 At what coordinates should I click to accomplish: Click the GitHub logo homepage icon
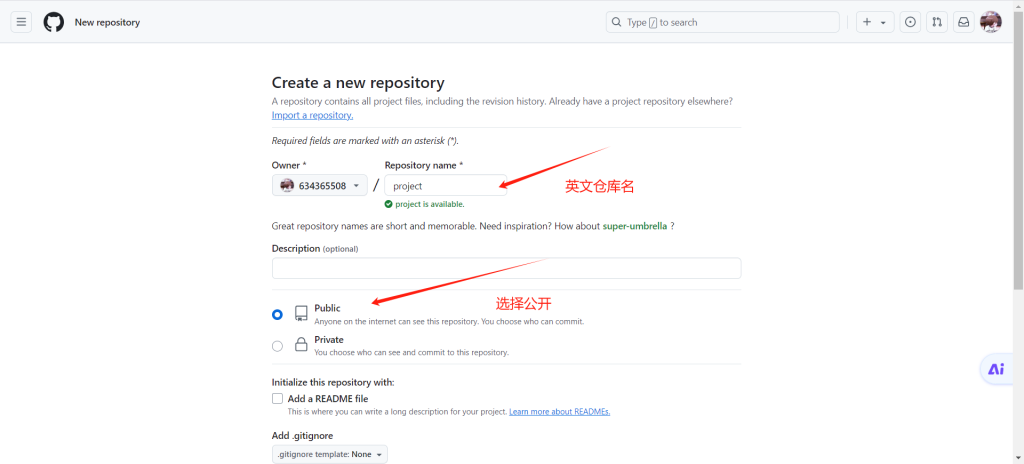click(54, 22)
